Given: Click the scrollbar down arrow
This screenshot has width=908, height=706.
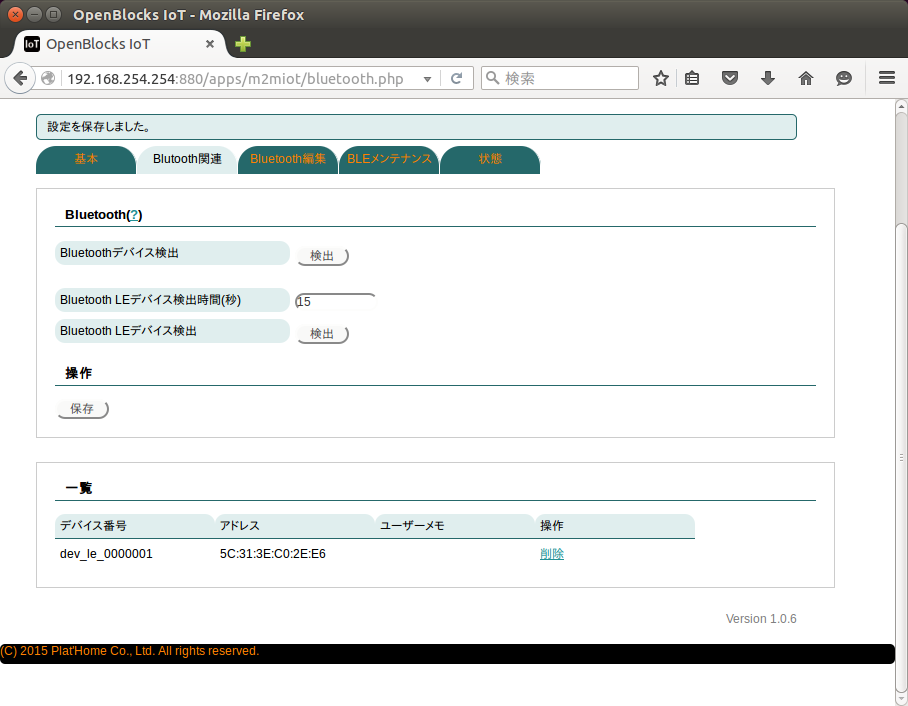Looking at the screenshot, I should point(901,699).
